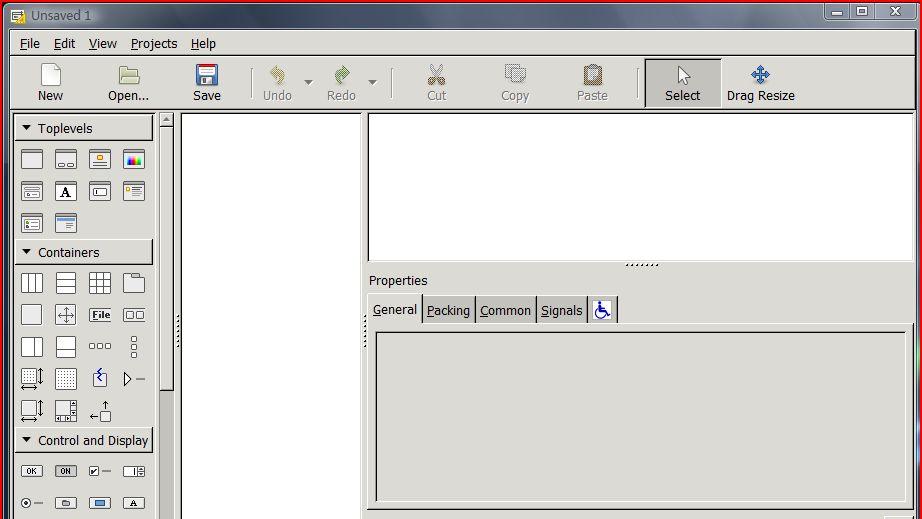Select the Scrolled Window widget
Image resolution: width=922 pixels, height=519 pixels.
[66, 411]
